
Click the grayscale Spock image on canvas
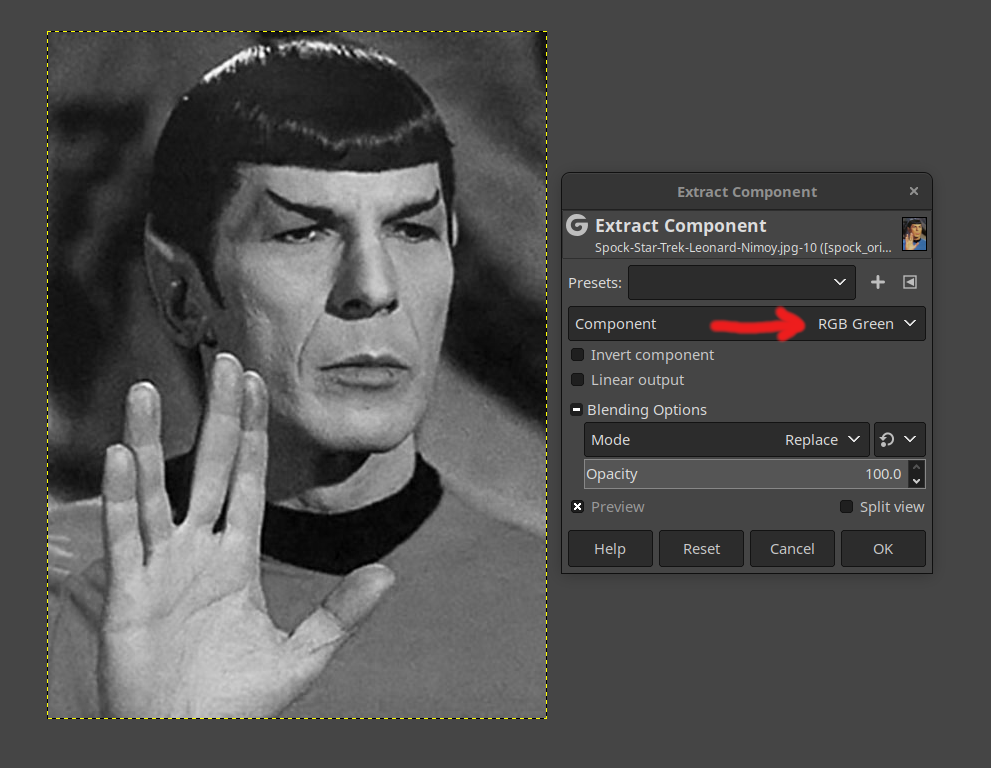coord(297,375)
